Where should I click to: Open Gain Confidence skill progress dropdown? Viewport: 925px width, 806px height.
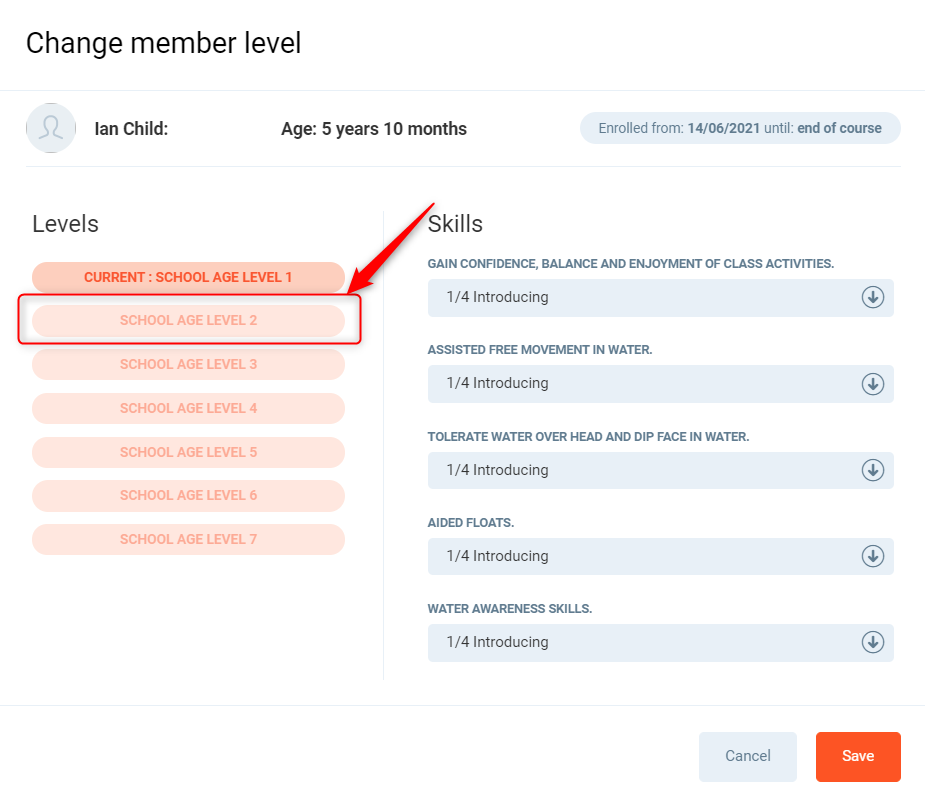(x=645, y=297)
